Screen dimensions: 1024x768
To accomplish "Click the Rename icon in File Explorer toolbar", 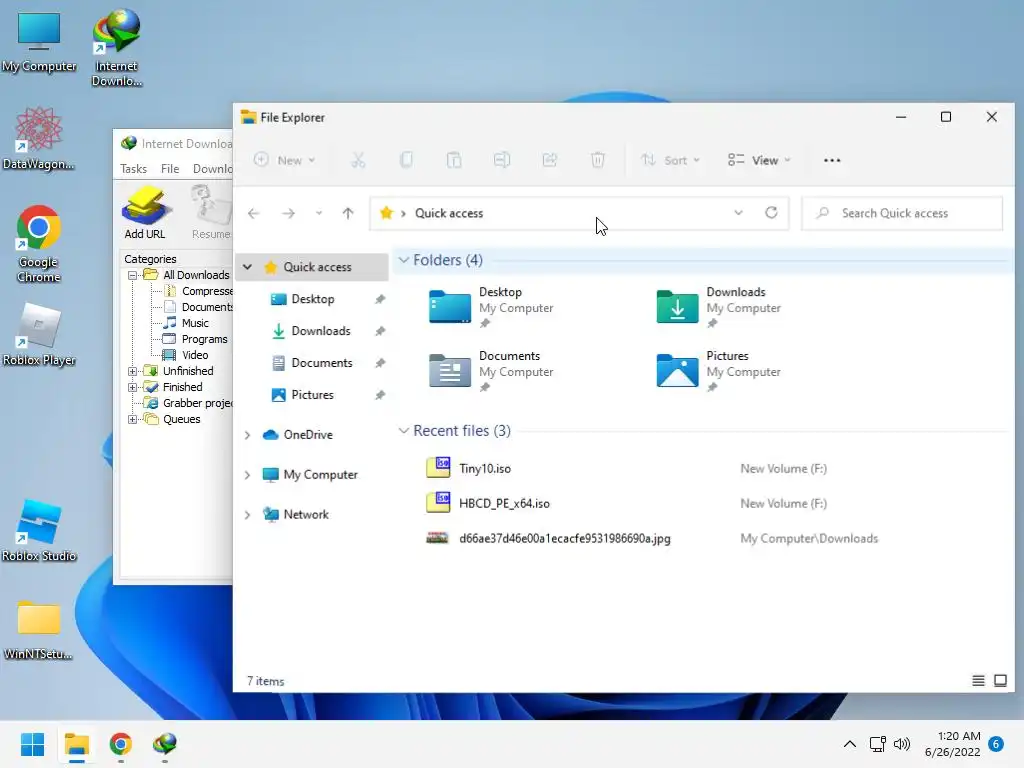I will click(502, 160).
